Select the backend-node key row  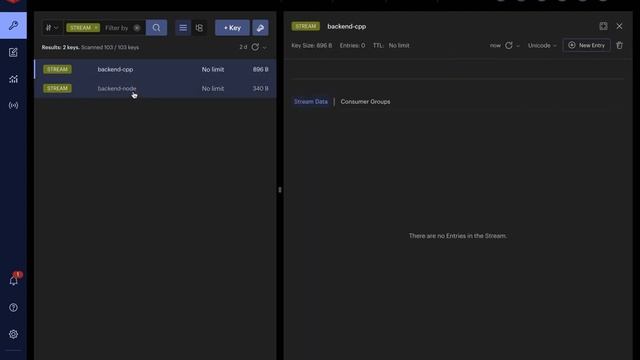(x=155, y=88)
